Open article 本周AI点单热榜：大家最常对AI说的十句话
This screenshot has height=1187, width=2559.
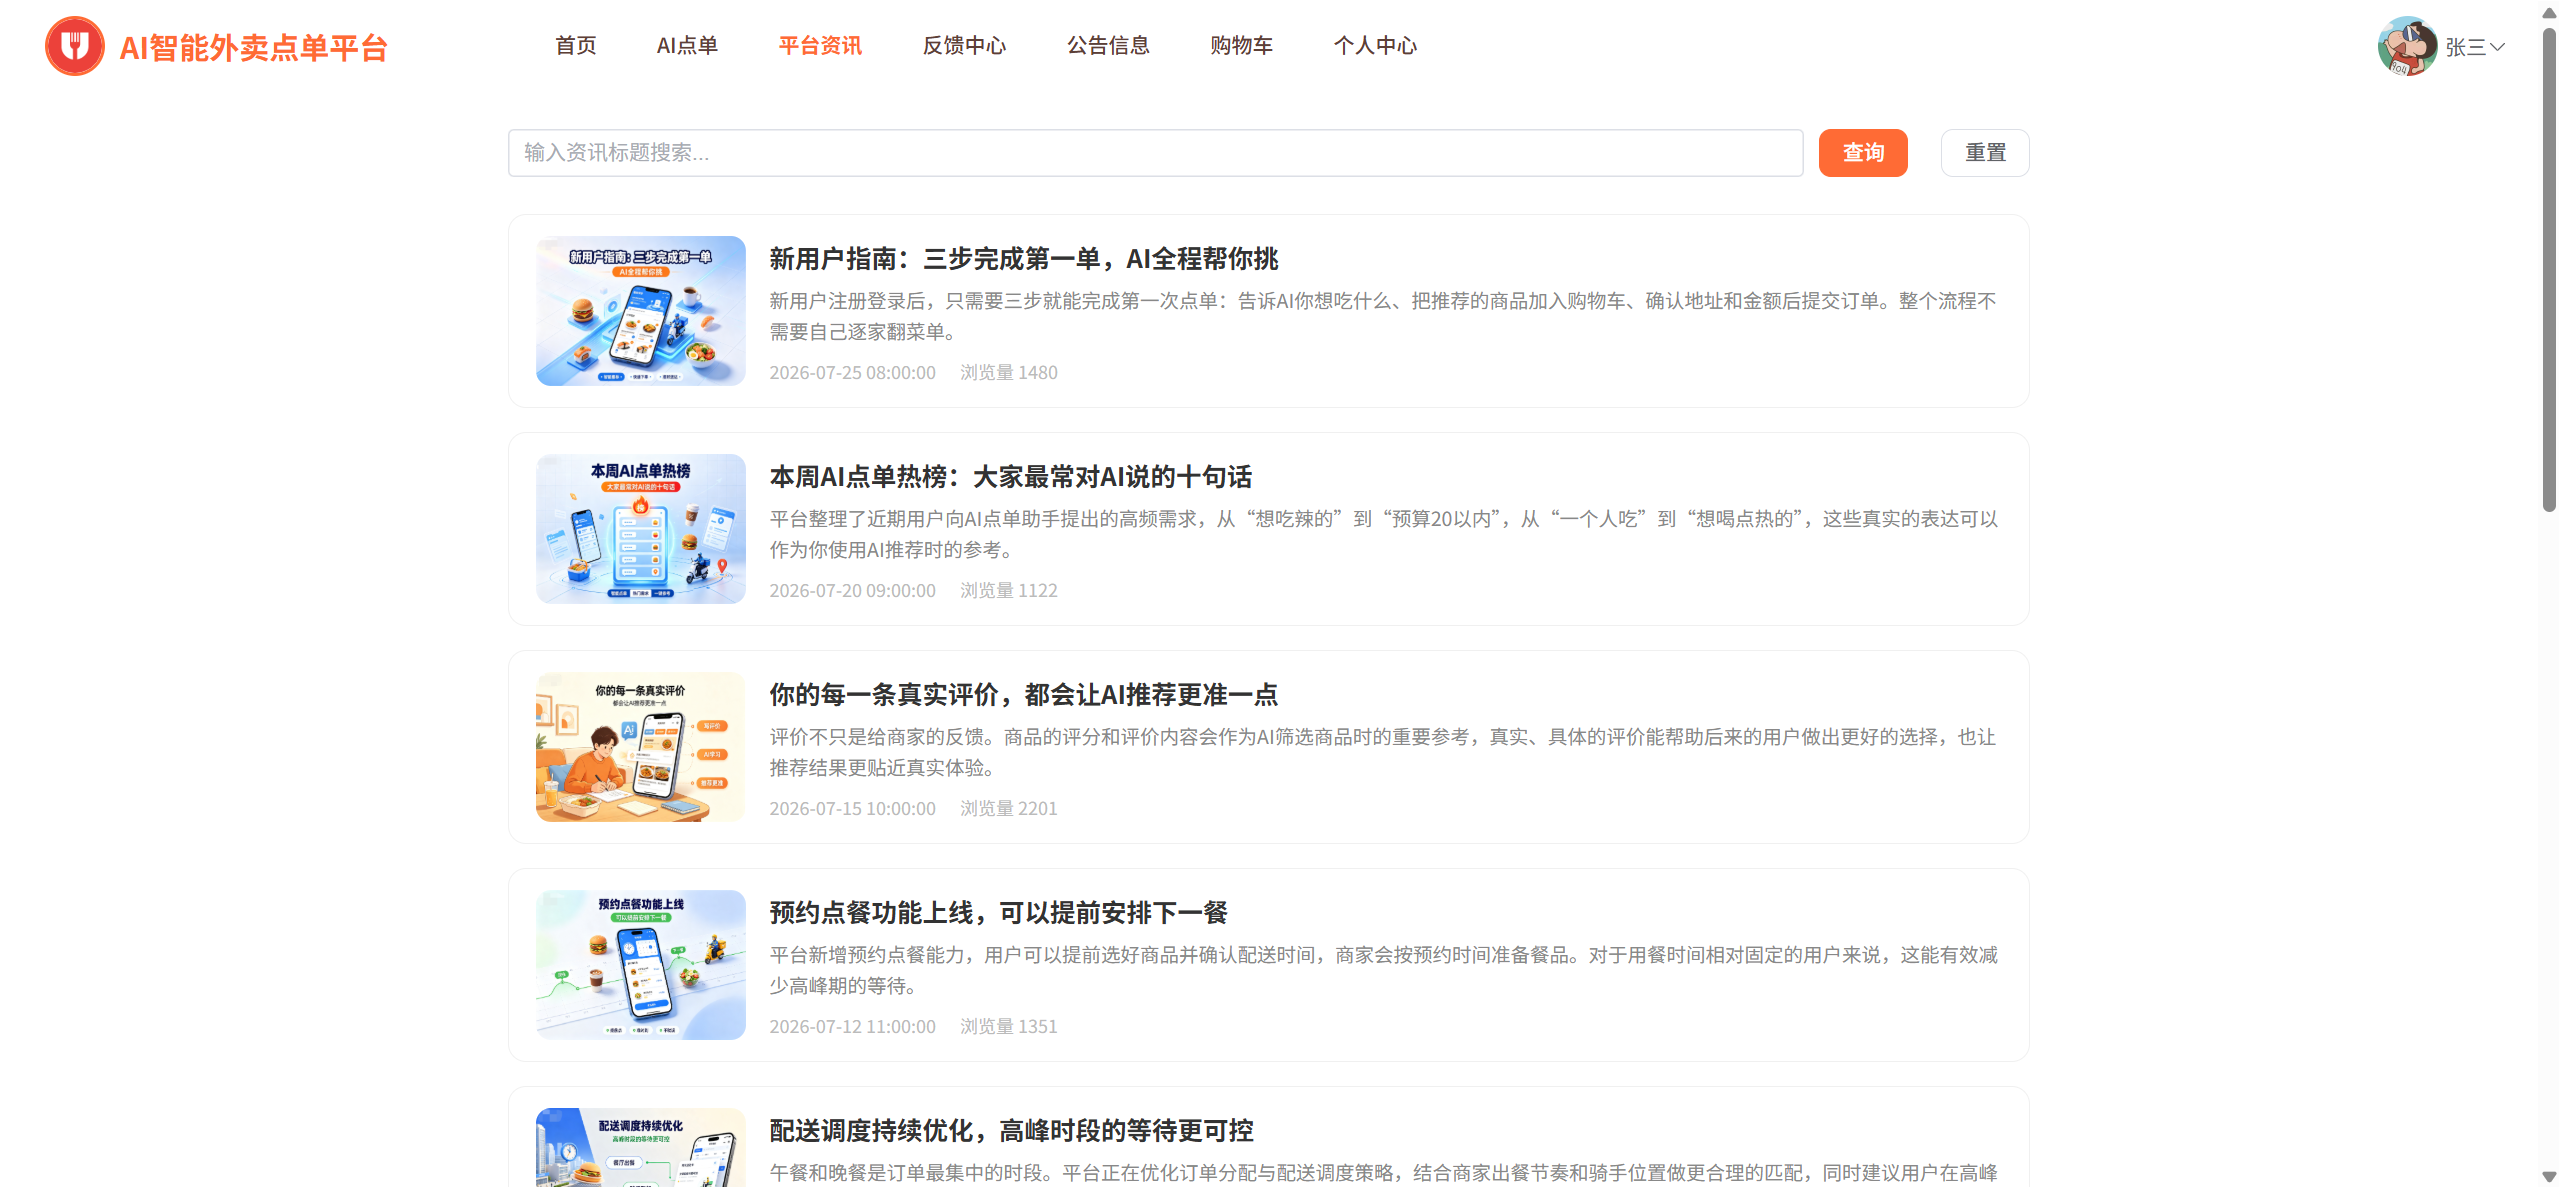[1011, 477]
